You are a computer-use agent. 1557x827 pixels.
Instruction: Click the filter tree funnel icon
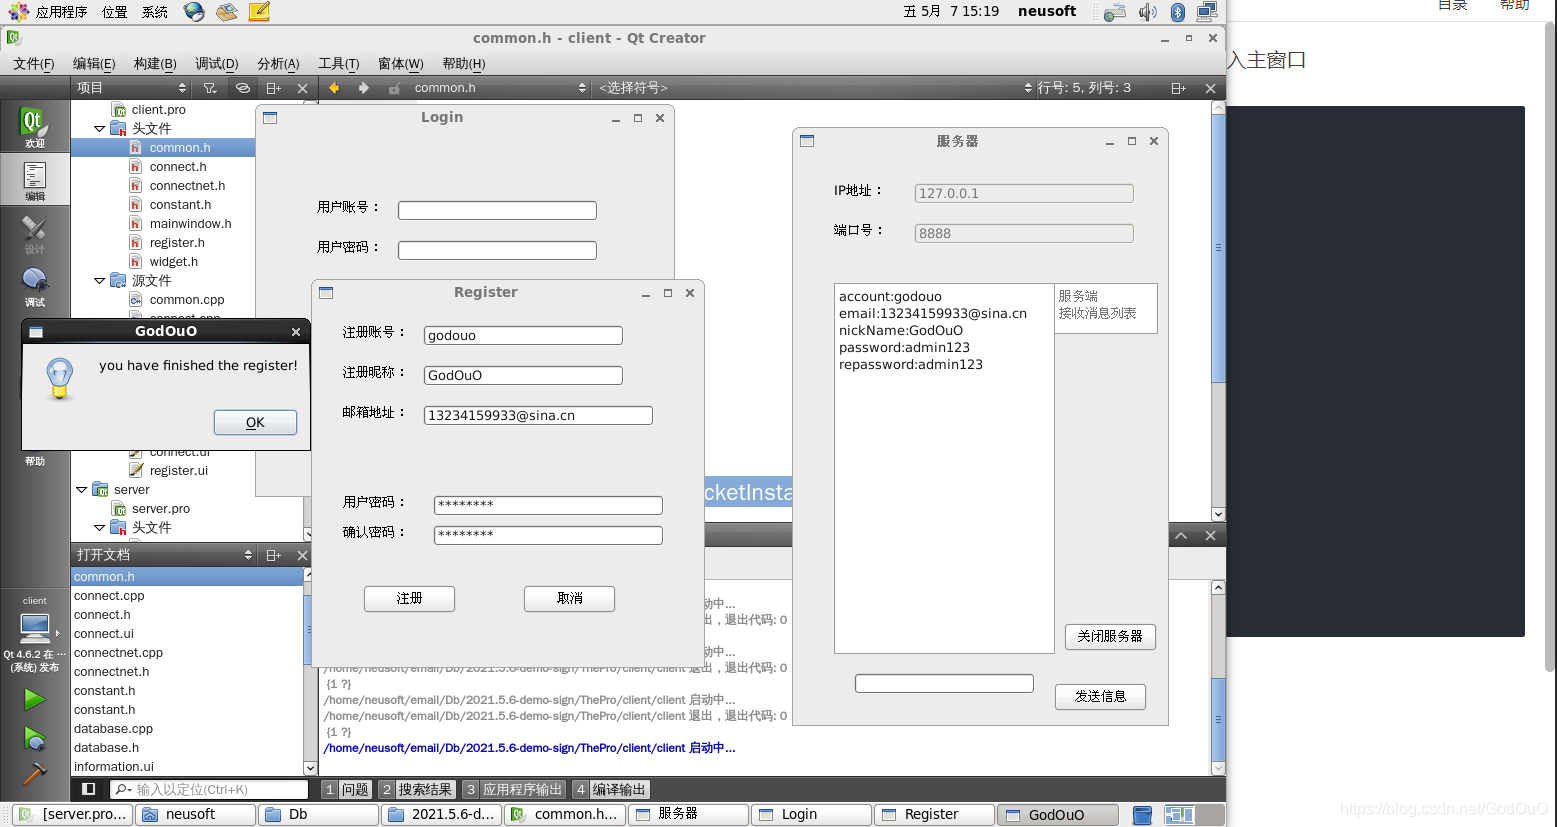[210, 88]
